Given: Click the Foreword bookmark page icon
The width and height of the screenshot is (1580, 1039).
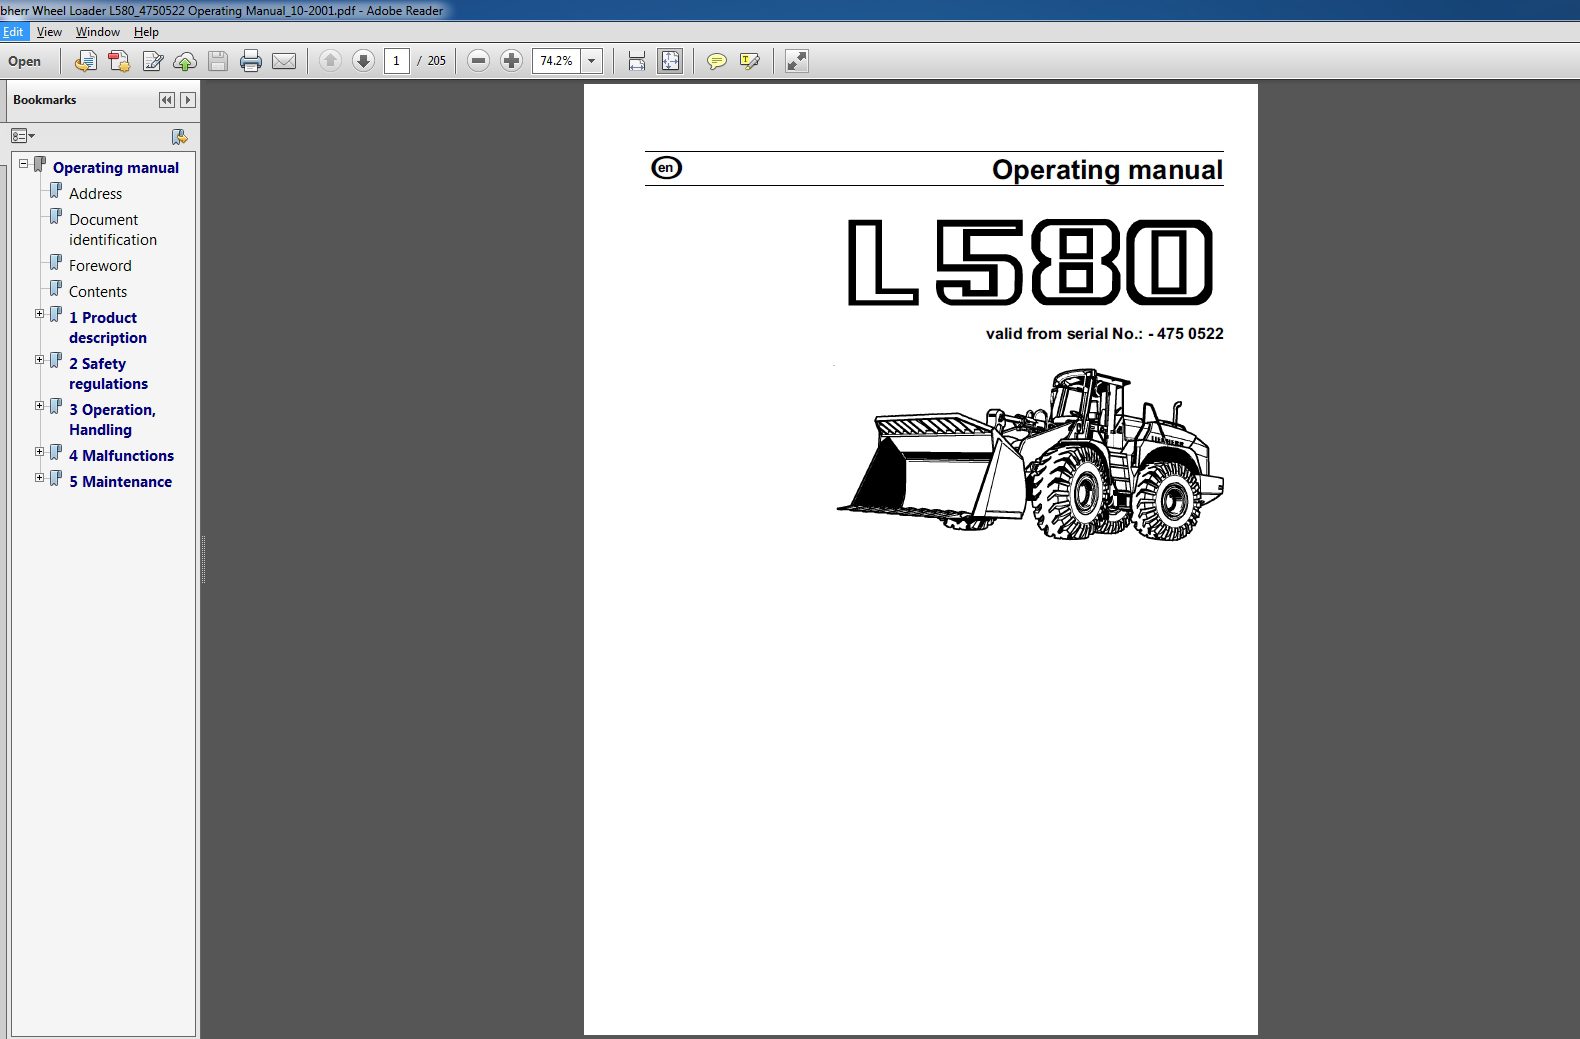Looking at the screenshot, I should tap(56, 262).
